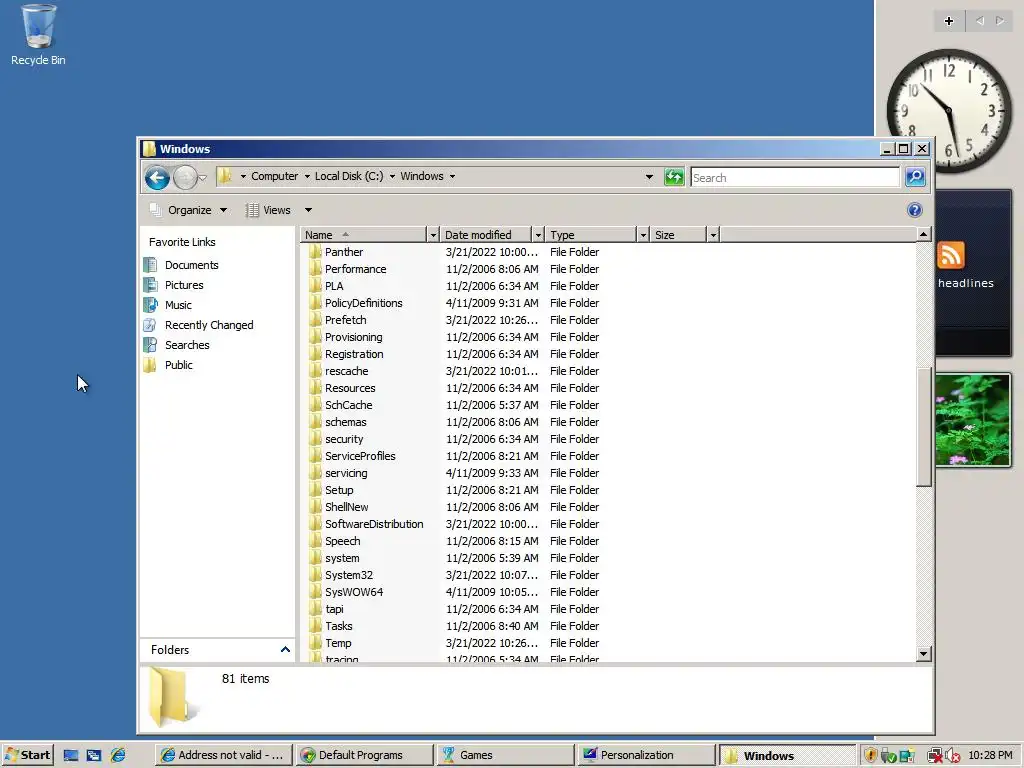Select the System32 folder icon
Viewport: 1024px width, 768px height.
coord(315,575)
